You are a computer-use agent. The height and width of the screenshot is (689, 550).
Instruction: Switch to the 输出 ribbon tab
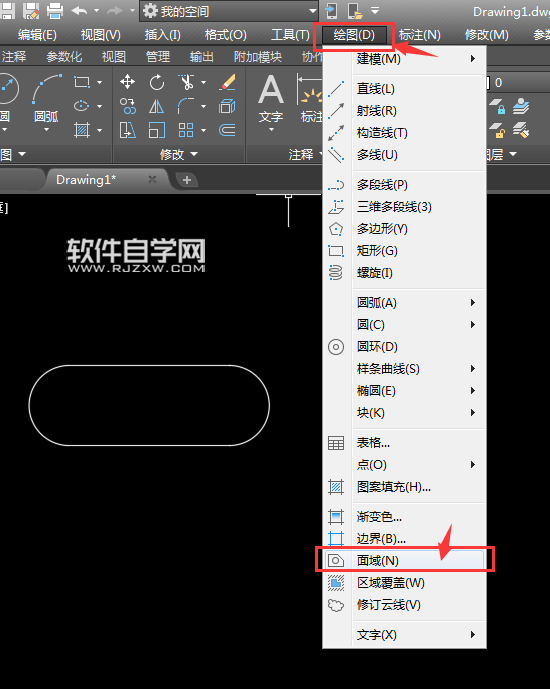pos(202,57)
